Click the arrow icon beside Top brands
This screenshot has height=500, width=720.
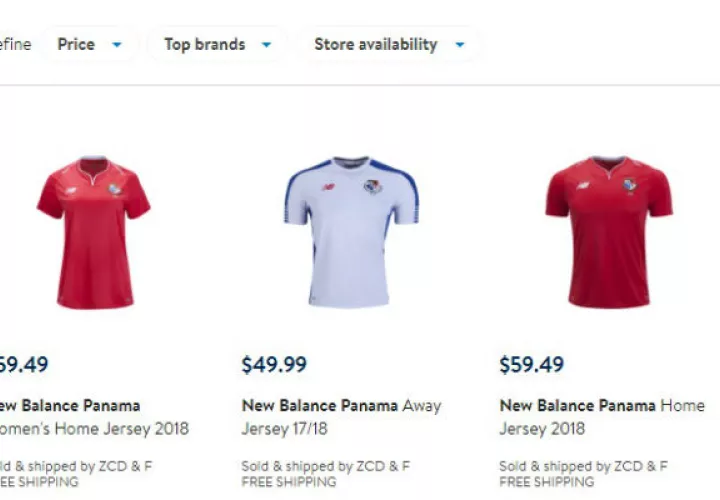266,45
